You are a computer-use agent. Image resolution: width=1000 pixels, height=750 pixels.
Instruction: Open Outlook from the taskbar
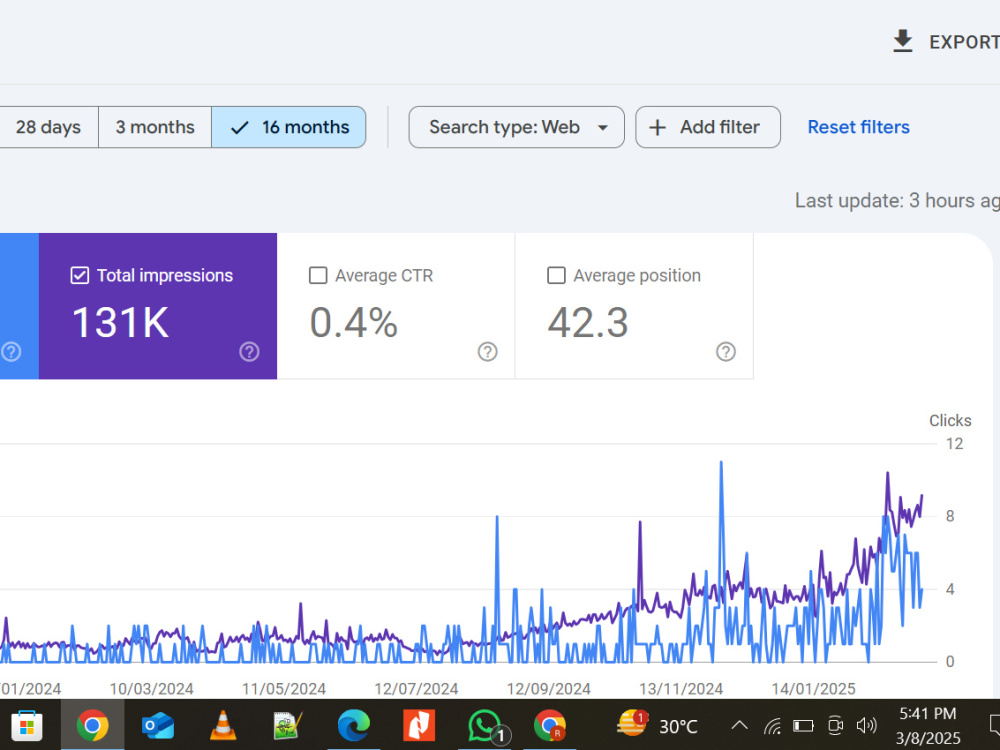point(158,725)
